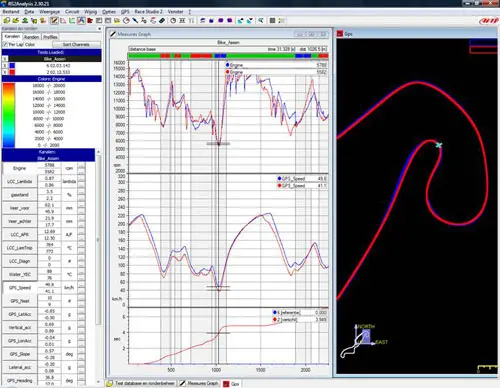Toggle the Per Lap Color checkbox
500x388 pixels.
pos(5,44)
